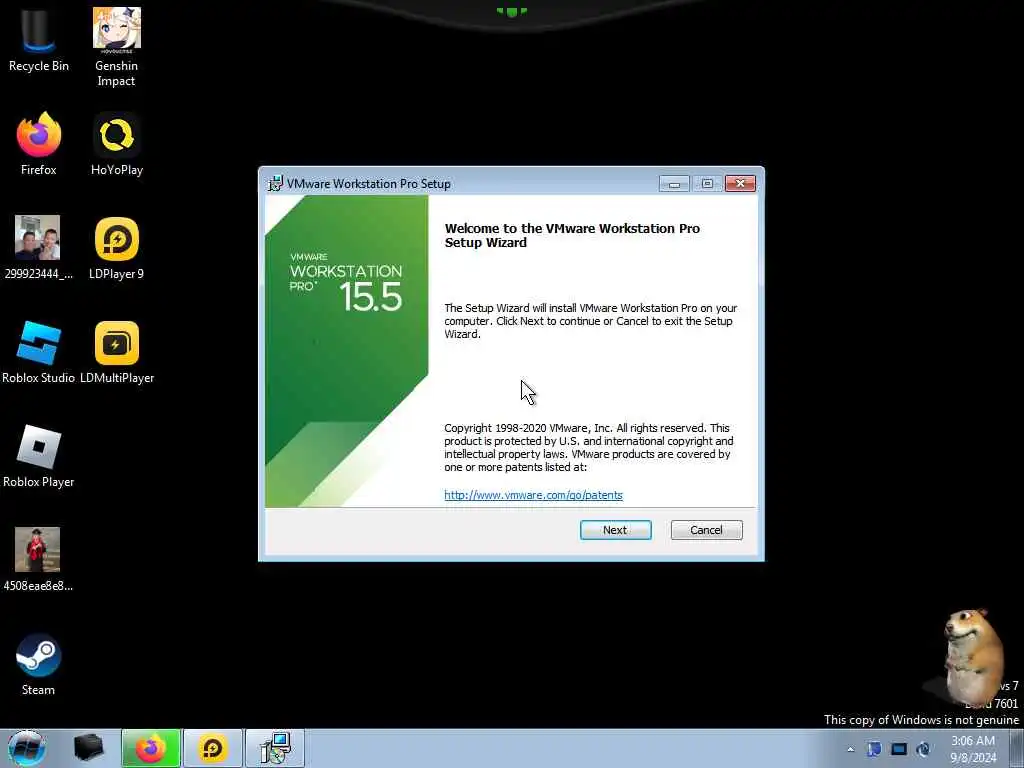Select the LDMultiPlayer desktop icon

pos(117,352)
